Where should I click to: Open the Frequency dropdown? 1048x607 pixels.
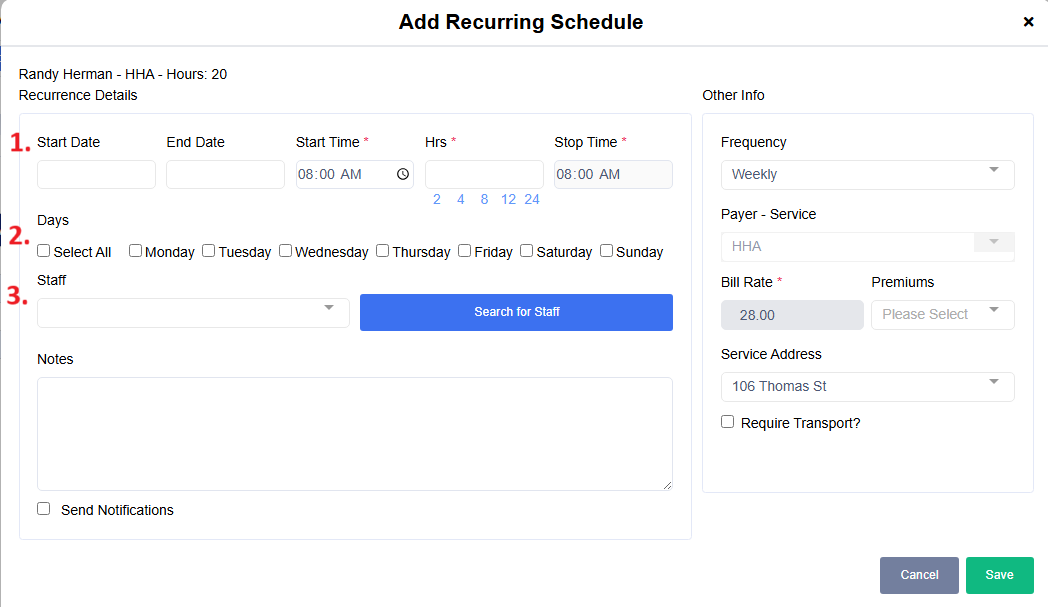[867, 174]
